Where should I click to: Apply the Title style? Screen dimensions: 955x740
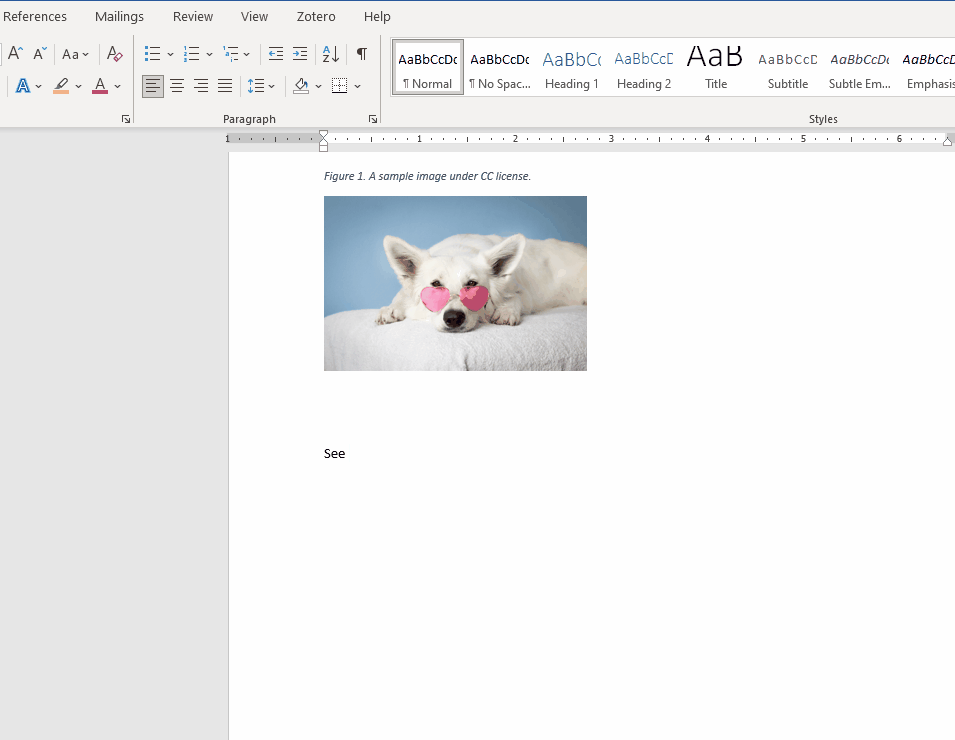[716, 68]
